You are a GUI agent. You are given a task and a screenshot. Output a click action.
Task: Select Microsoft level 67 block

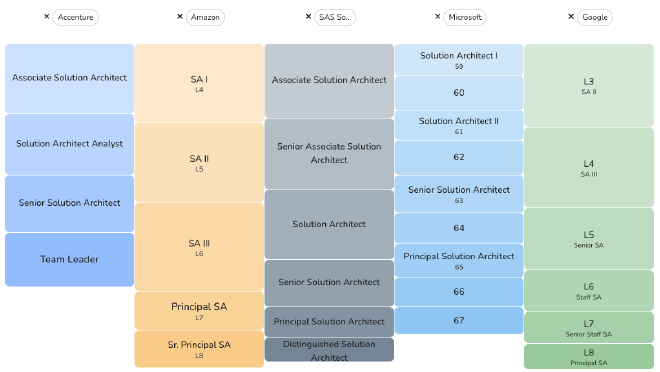459,320
